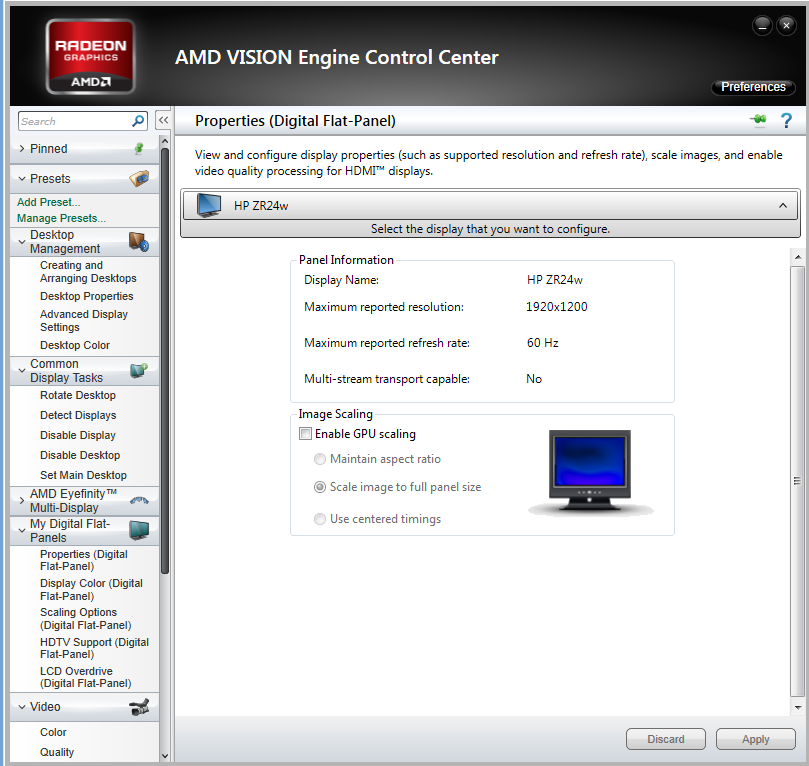The height and width of the screenshot is (766, 809).
Task: Minimize the Control Center window
Action: tap(762, 25)
